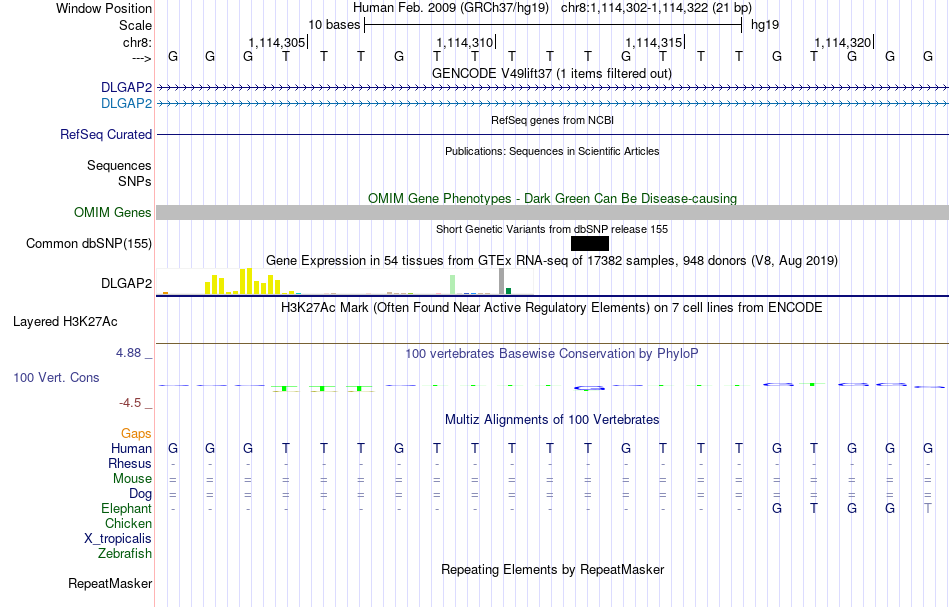
Task: Click the 1,114,305 position marker
Action: click(278, 42)
